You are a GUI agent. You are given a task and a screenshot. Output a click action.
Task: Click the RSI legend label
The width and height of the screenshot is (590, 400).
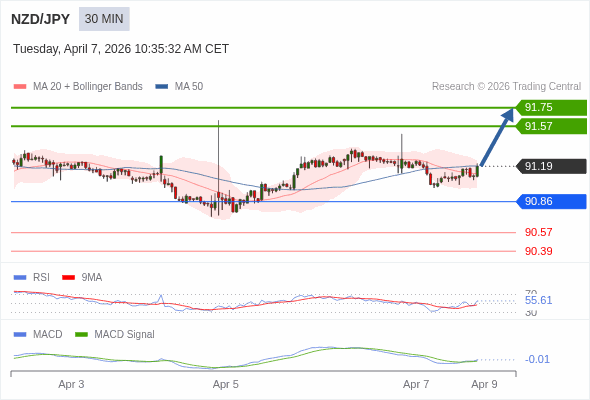pos(41,278)
